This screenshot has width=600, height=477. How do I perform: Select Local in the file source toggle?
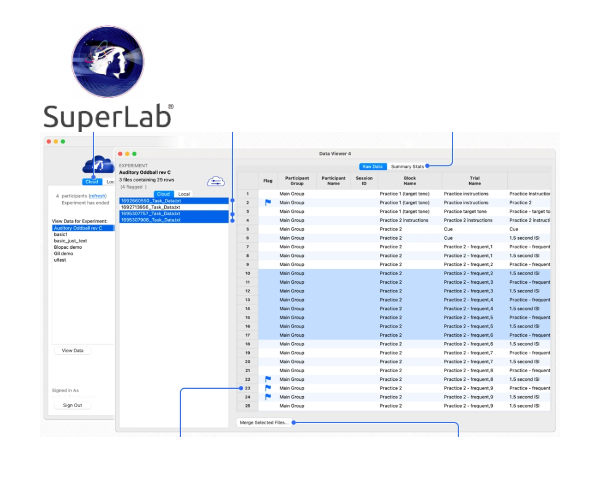click(x=184, y=193)
